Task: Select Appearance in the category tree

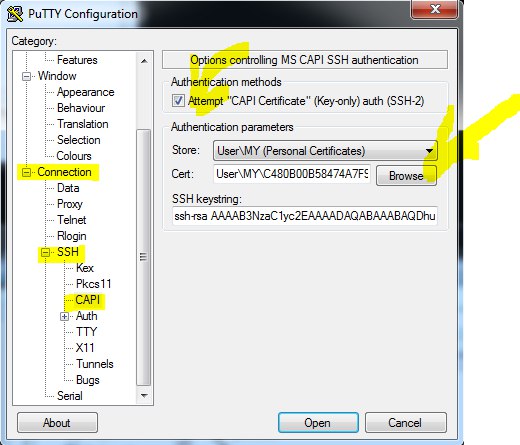Action: 86,92
